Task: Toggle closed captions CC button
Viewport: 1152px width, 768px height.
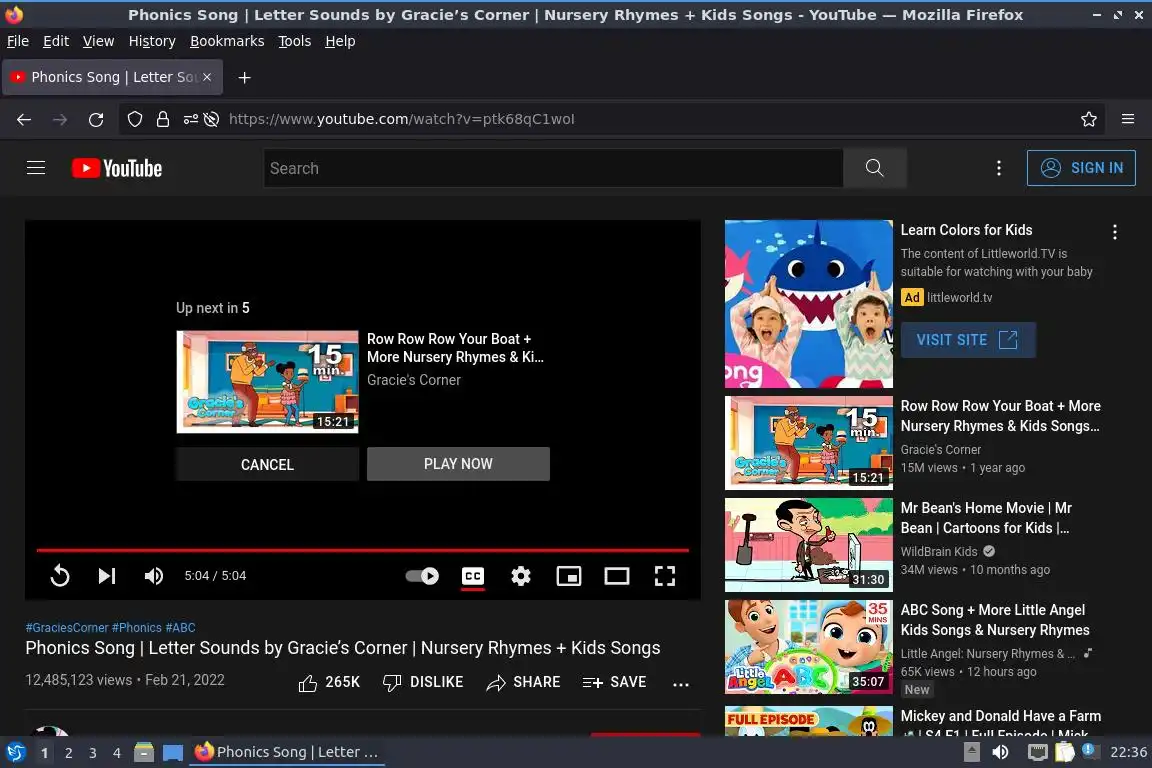Action: coord(473,576)
